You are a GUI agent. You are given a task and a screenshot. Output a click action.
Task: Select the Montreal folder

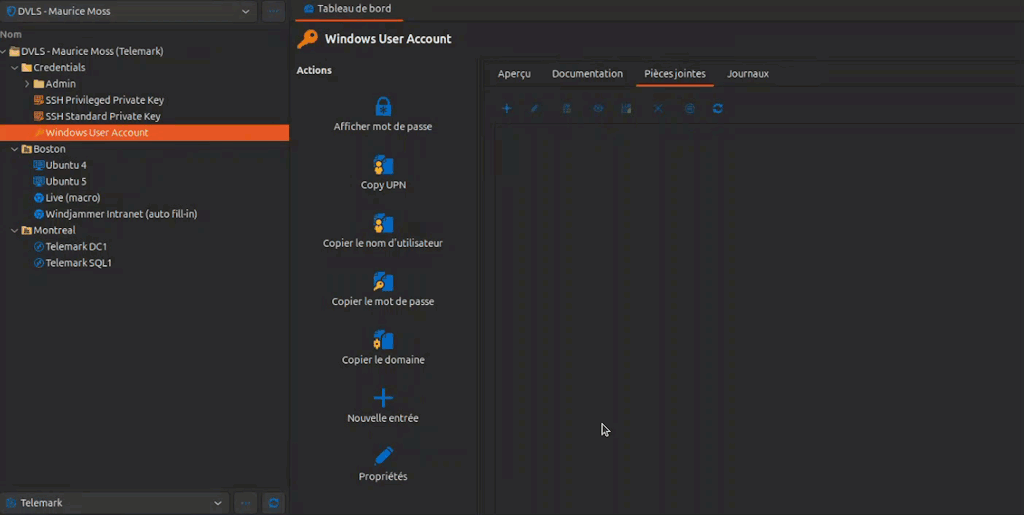click(x=54, y=230)
